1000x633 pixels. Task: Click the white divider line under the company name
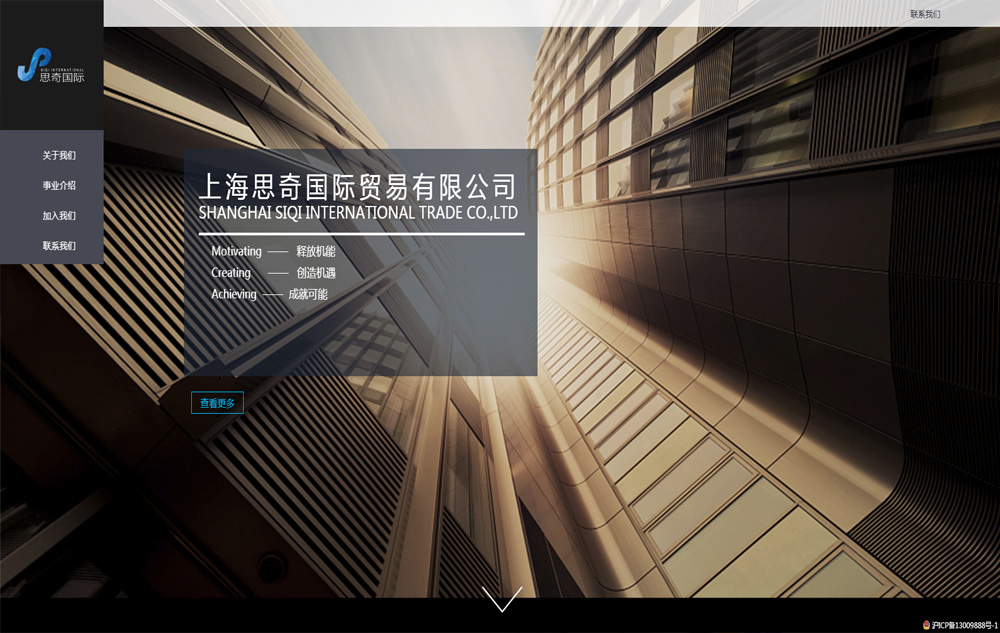361,234
